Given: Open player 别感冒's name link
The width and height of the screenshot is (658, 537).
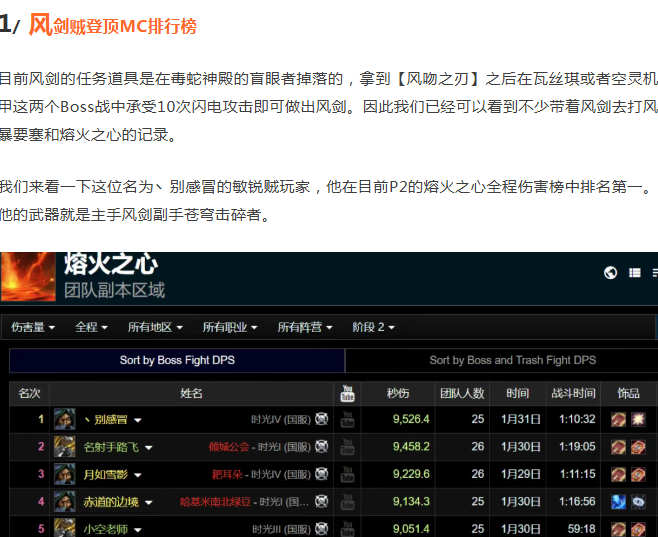Looking at the screenshot, I should [106, 419].
